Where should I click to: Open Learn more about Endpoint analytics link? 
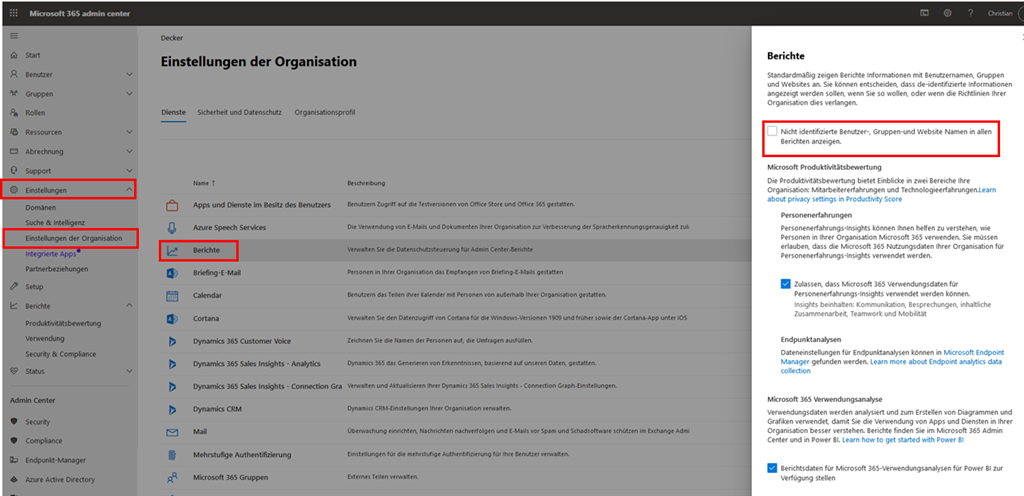[891, 365]
